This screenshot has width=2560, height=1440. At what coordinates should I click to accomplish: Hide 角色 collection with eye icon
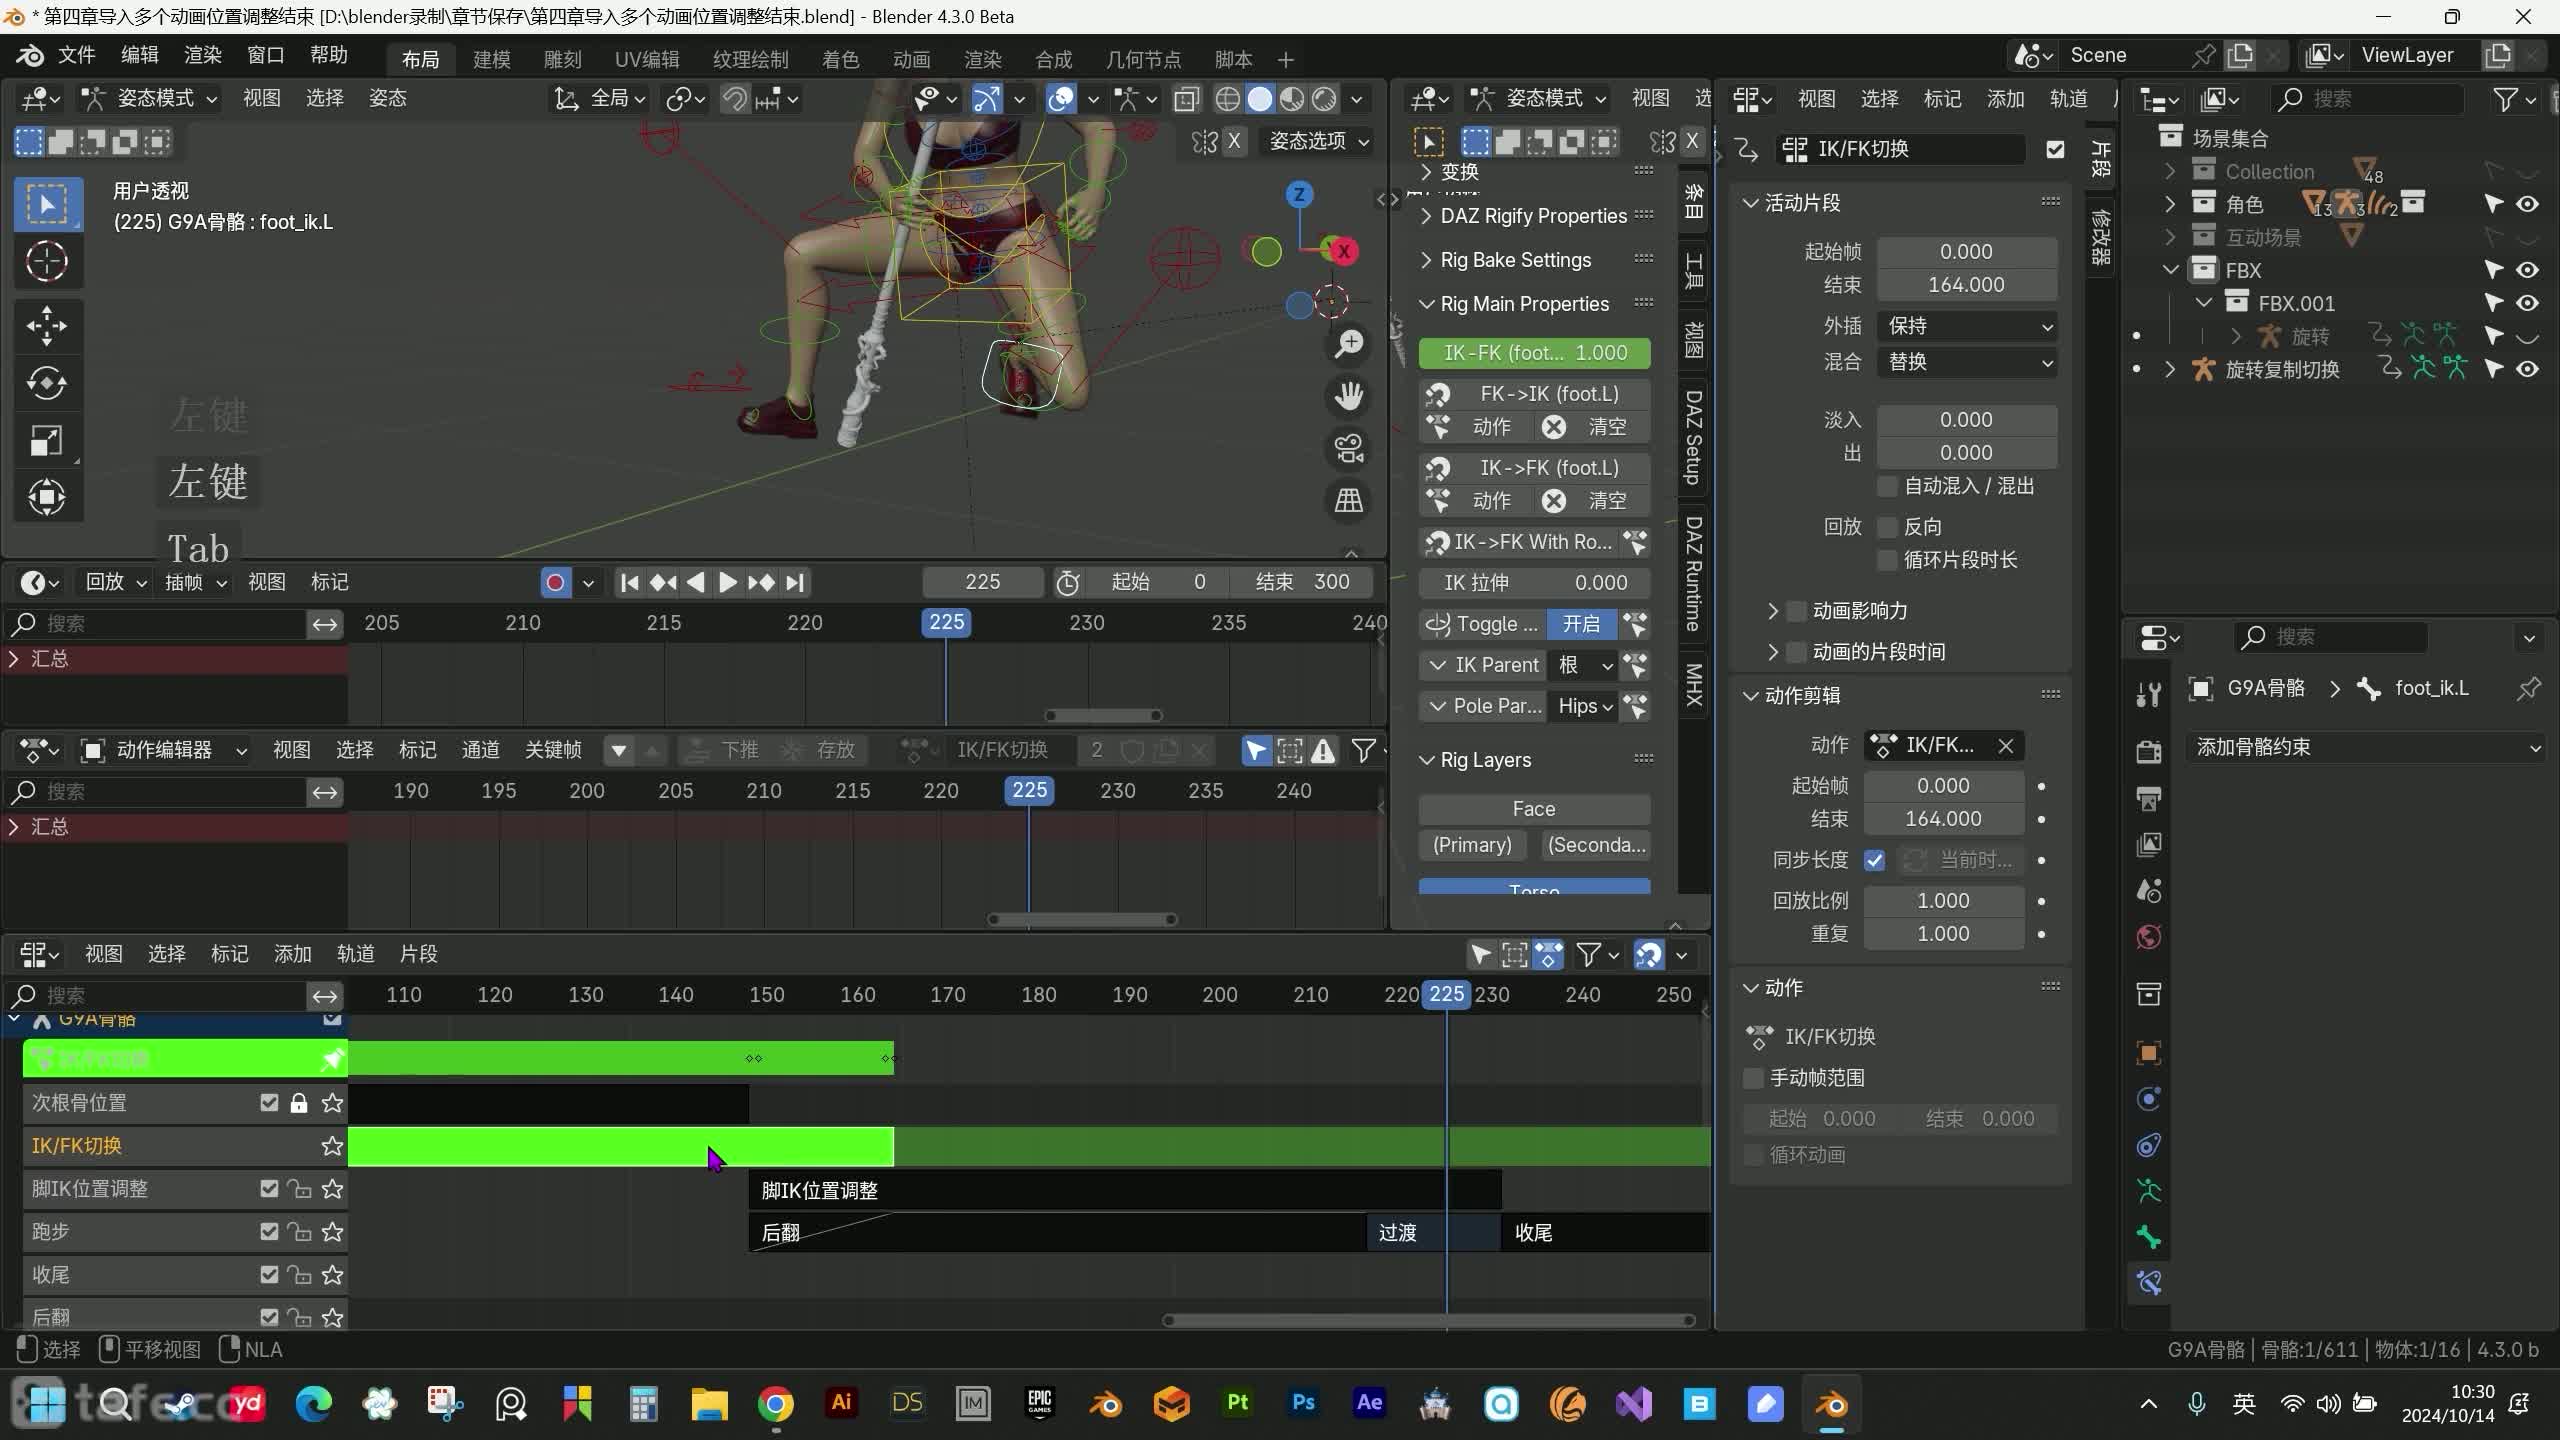pos(2527,204)
